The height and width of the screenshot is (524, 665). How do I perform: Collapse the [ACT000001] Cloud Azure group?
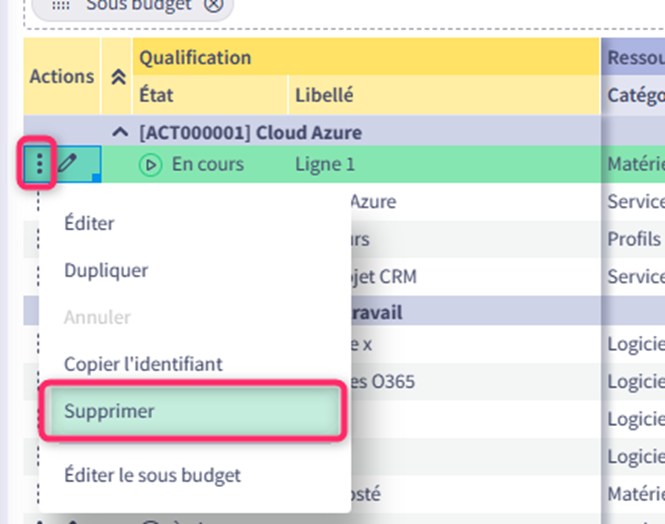(120, 132)
